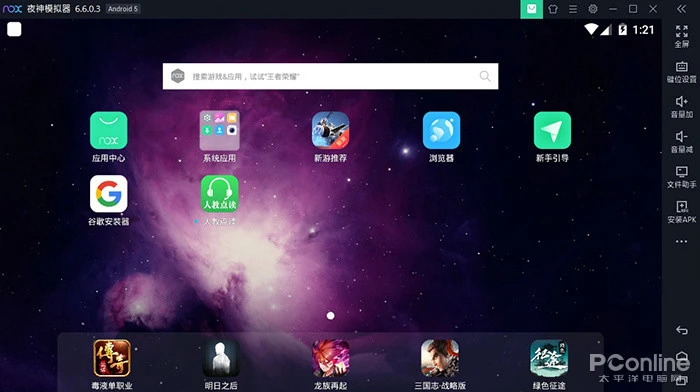Click the home screen page indicator dot
The height and width of the screenshot is (392, 700).
click(330, 316)
